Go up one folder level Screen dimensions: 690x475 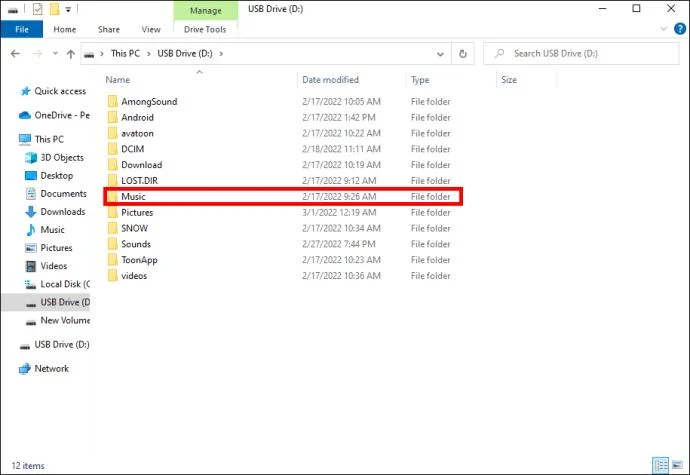70,54
